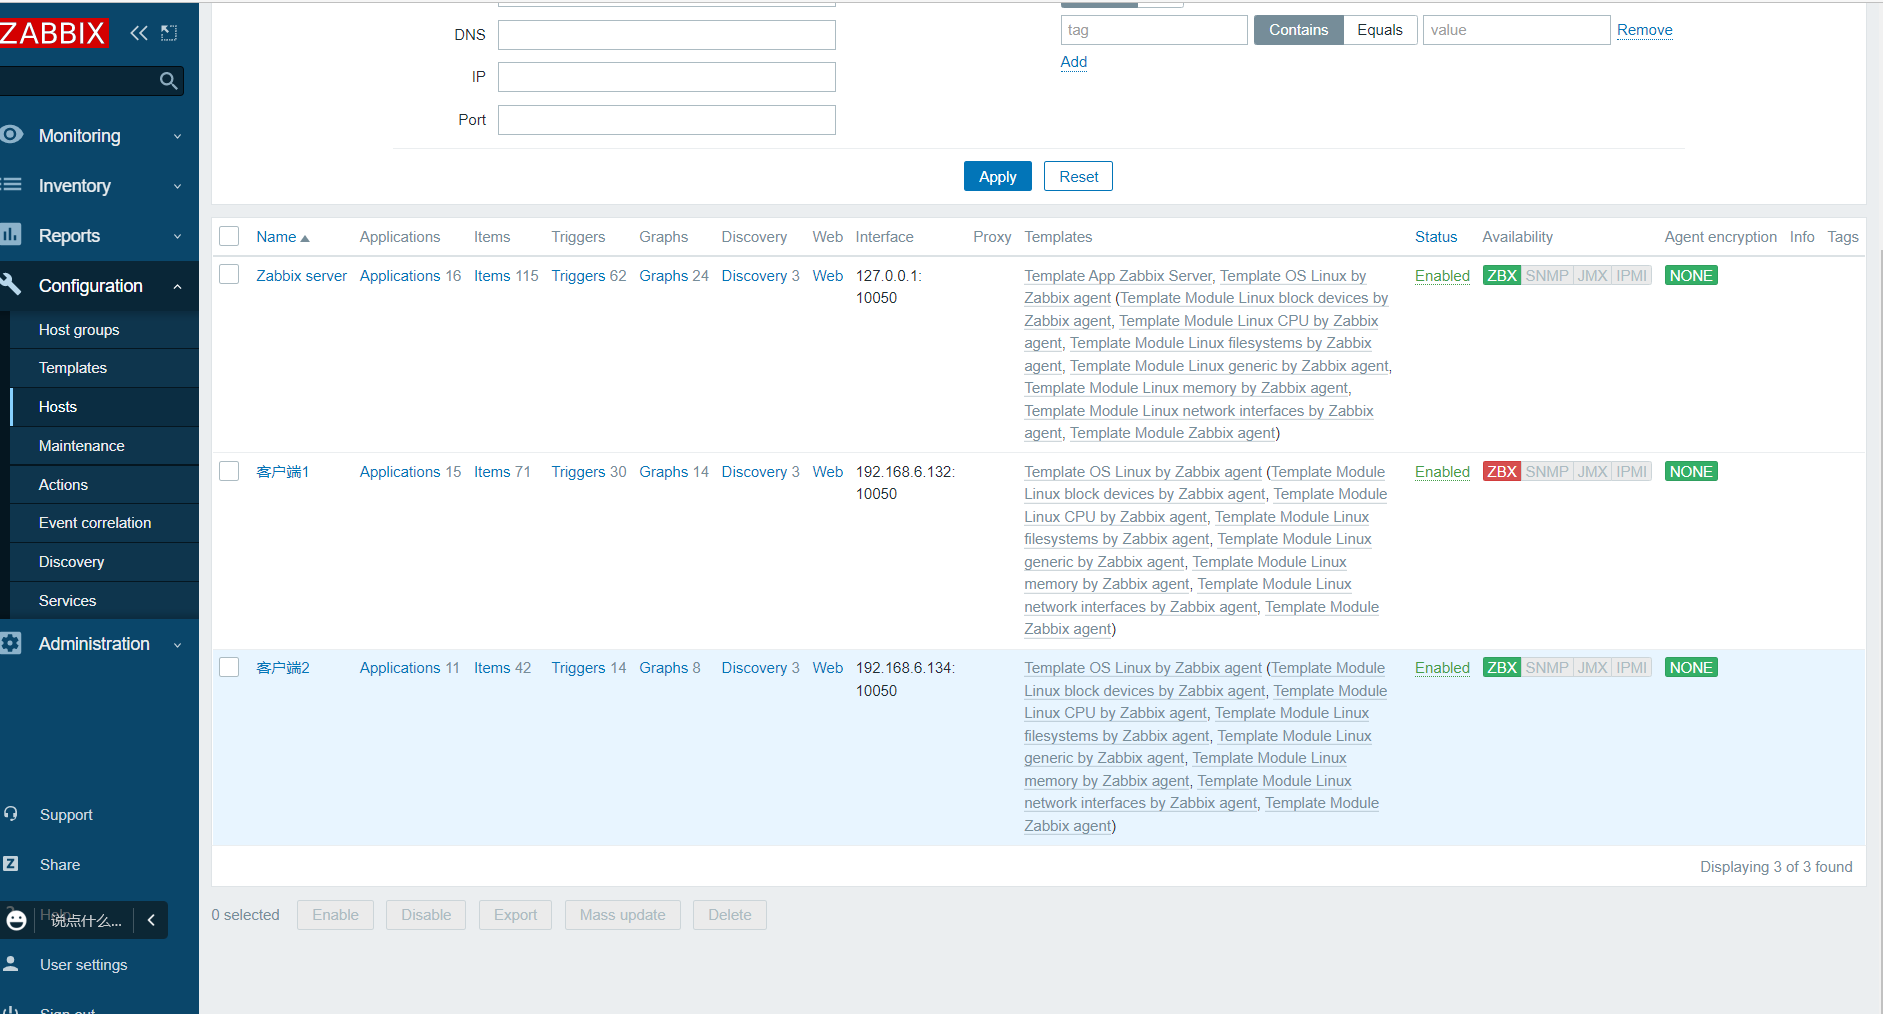Screen dimensions: 1883x1014
Task: Go to the Actions page
Action: (x=63, y=485)
